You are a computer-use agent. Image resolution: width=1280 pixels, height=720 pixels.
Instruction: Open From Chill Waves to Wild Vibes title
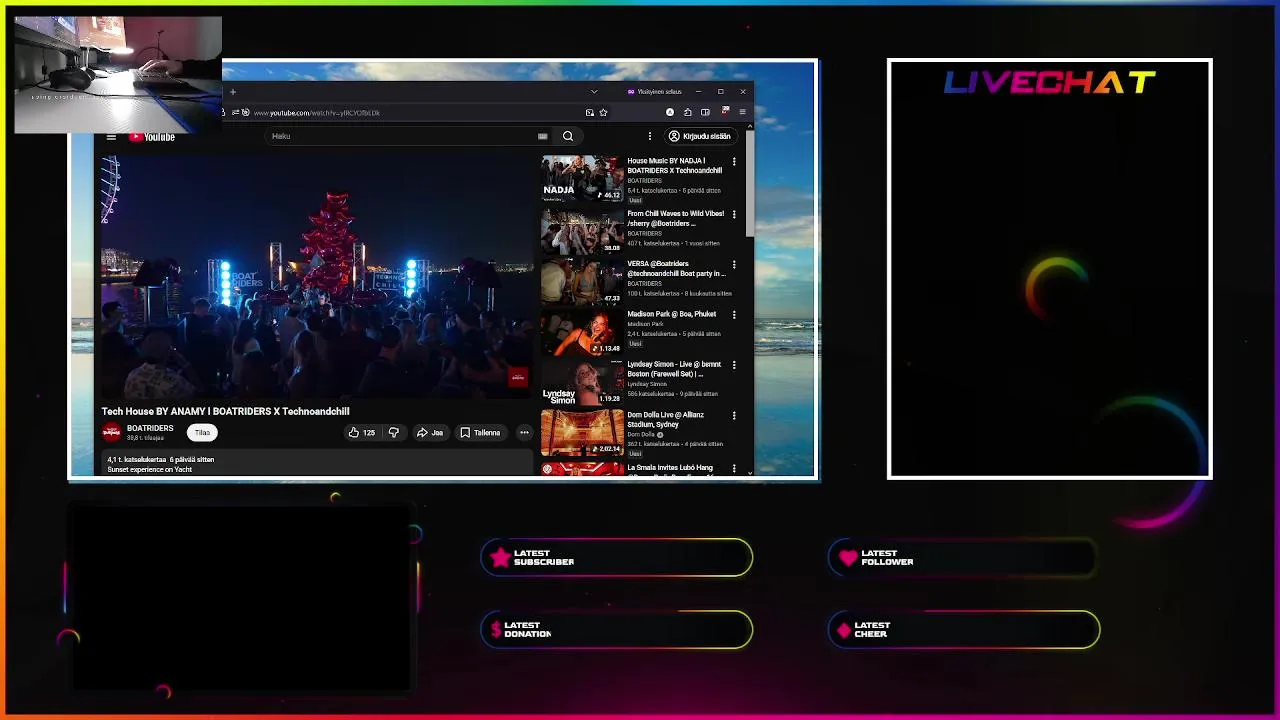(675, 218)
